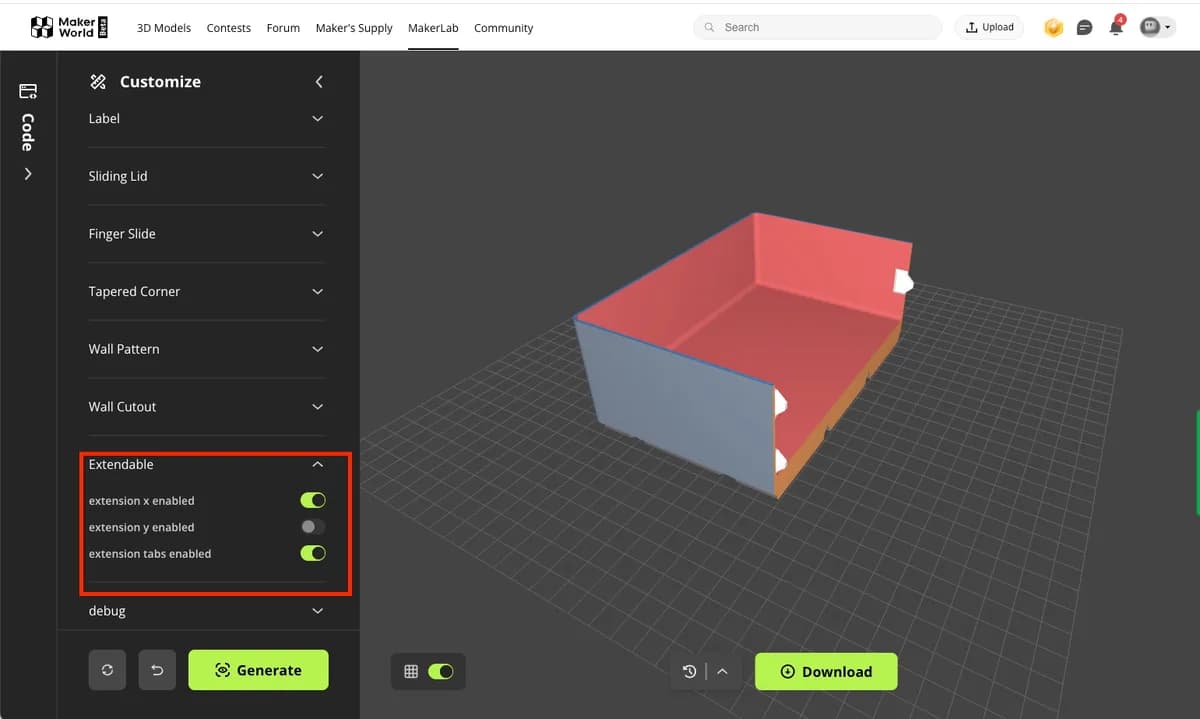Click the undo arrow icon button
This screenshot has width=1200, height=719.
pos(157,670)
